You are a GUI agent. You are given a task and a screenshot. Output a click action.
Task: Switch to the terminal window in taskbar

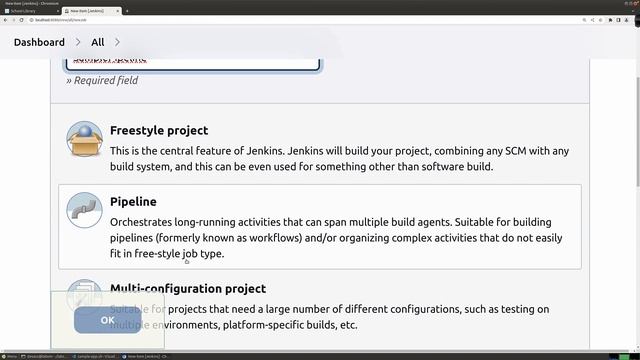coord(44,356)
